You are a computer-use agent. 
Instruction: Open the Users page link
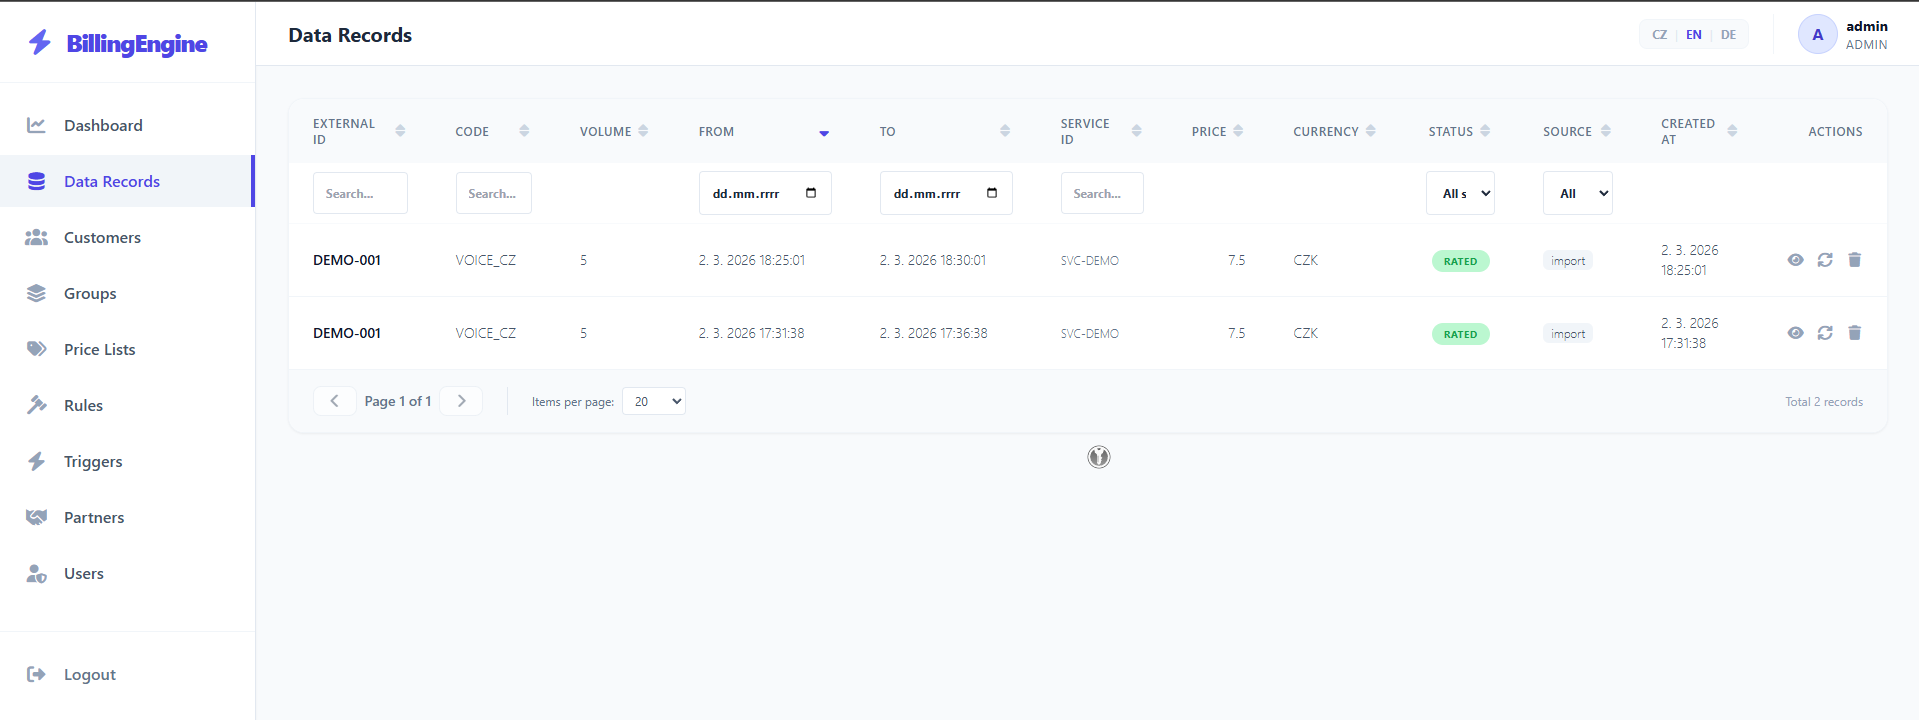pos(127,573)
